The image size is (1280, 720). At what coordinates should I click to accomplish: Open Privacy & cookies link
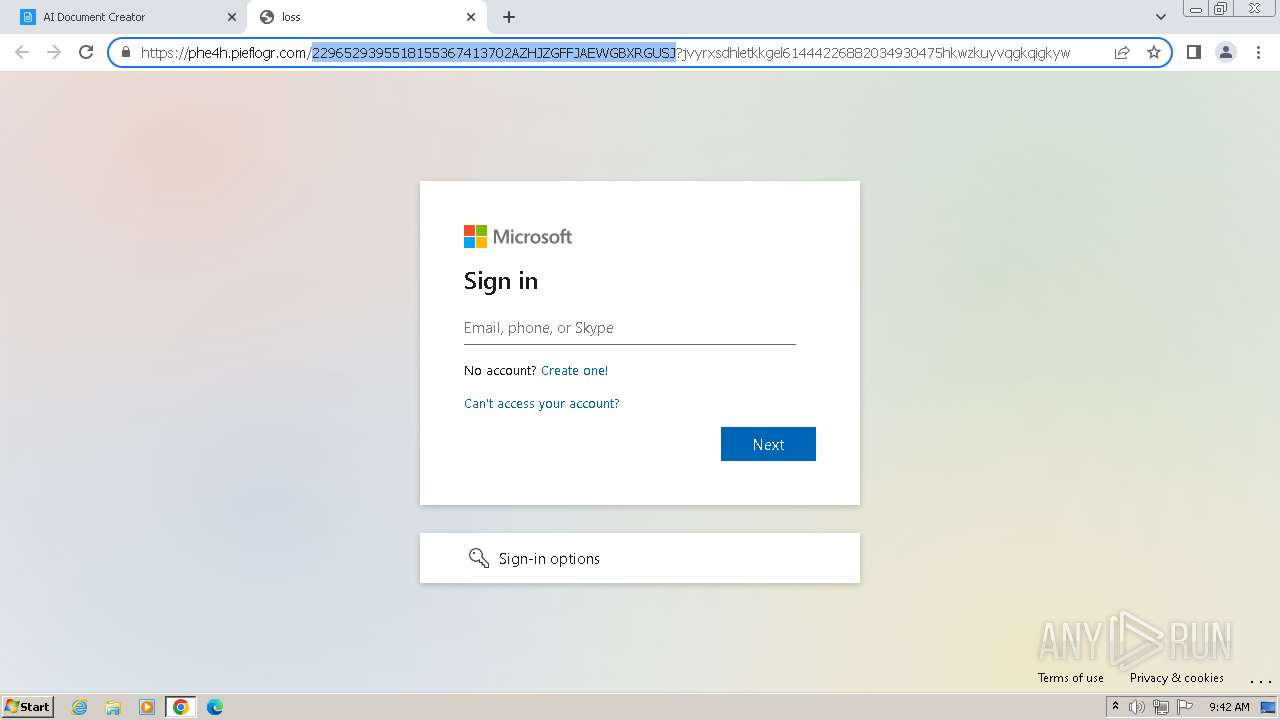1176,678
